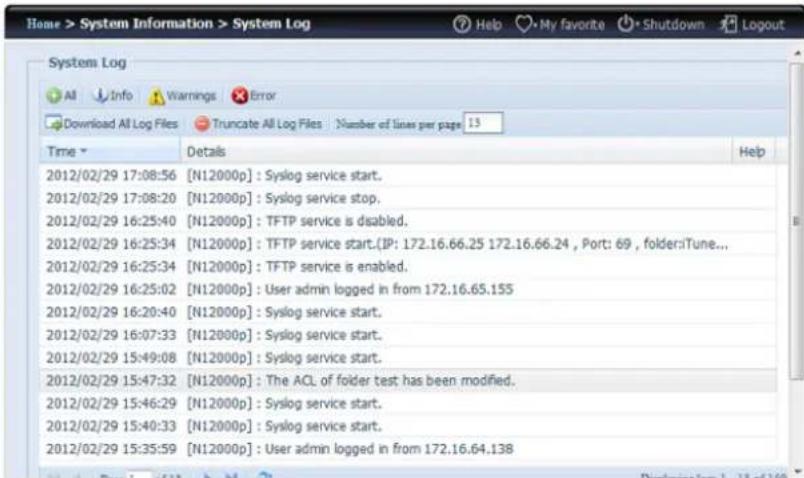Select the 15:40:33 Syslog service start row

pyautogui.click(x=408, y=426)
